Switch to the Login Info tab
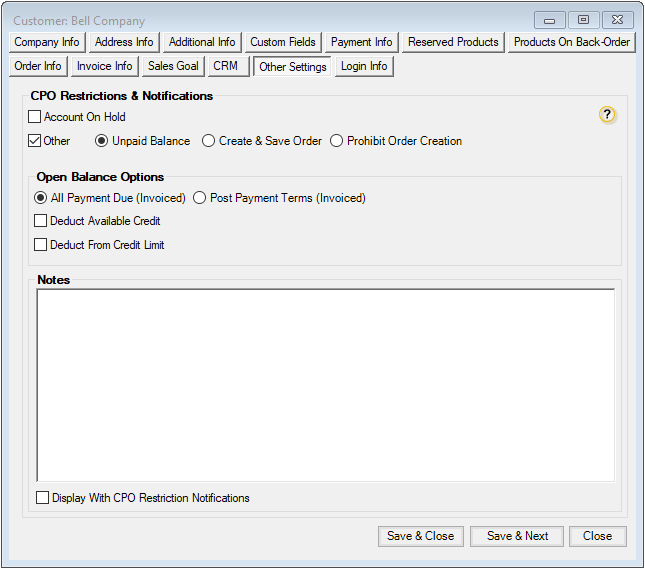 (364, 66)
